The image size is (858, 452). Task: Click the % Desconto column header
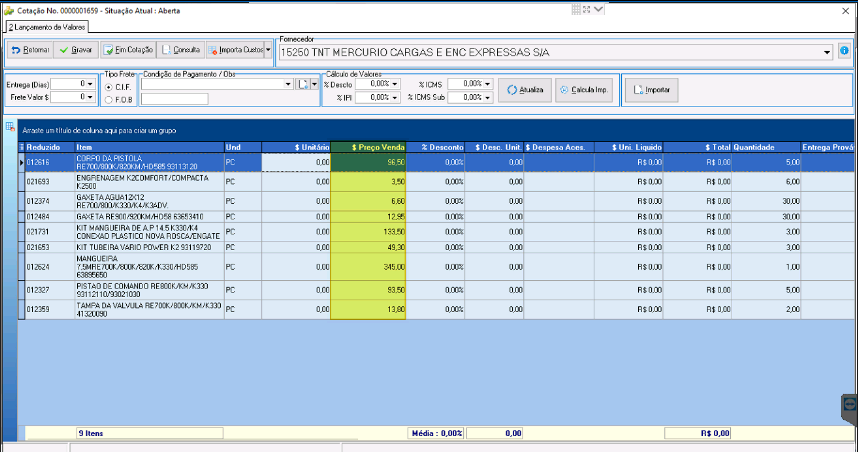(435, 147)
